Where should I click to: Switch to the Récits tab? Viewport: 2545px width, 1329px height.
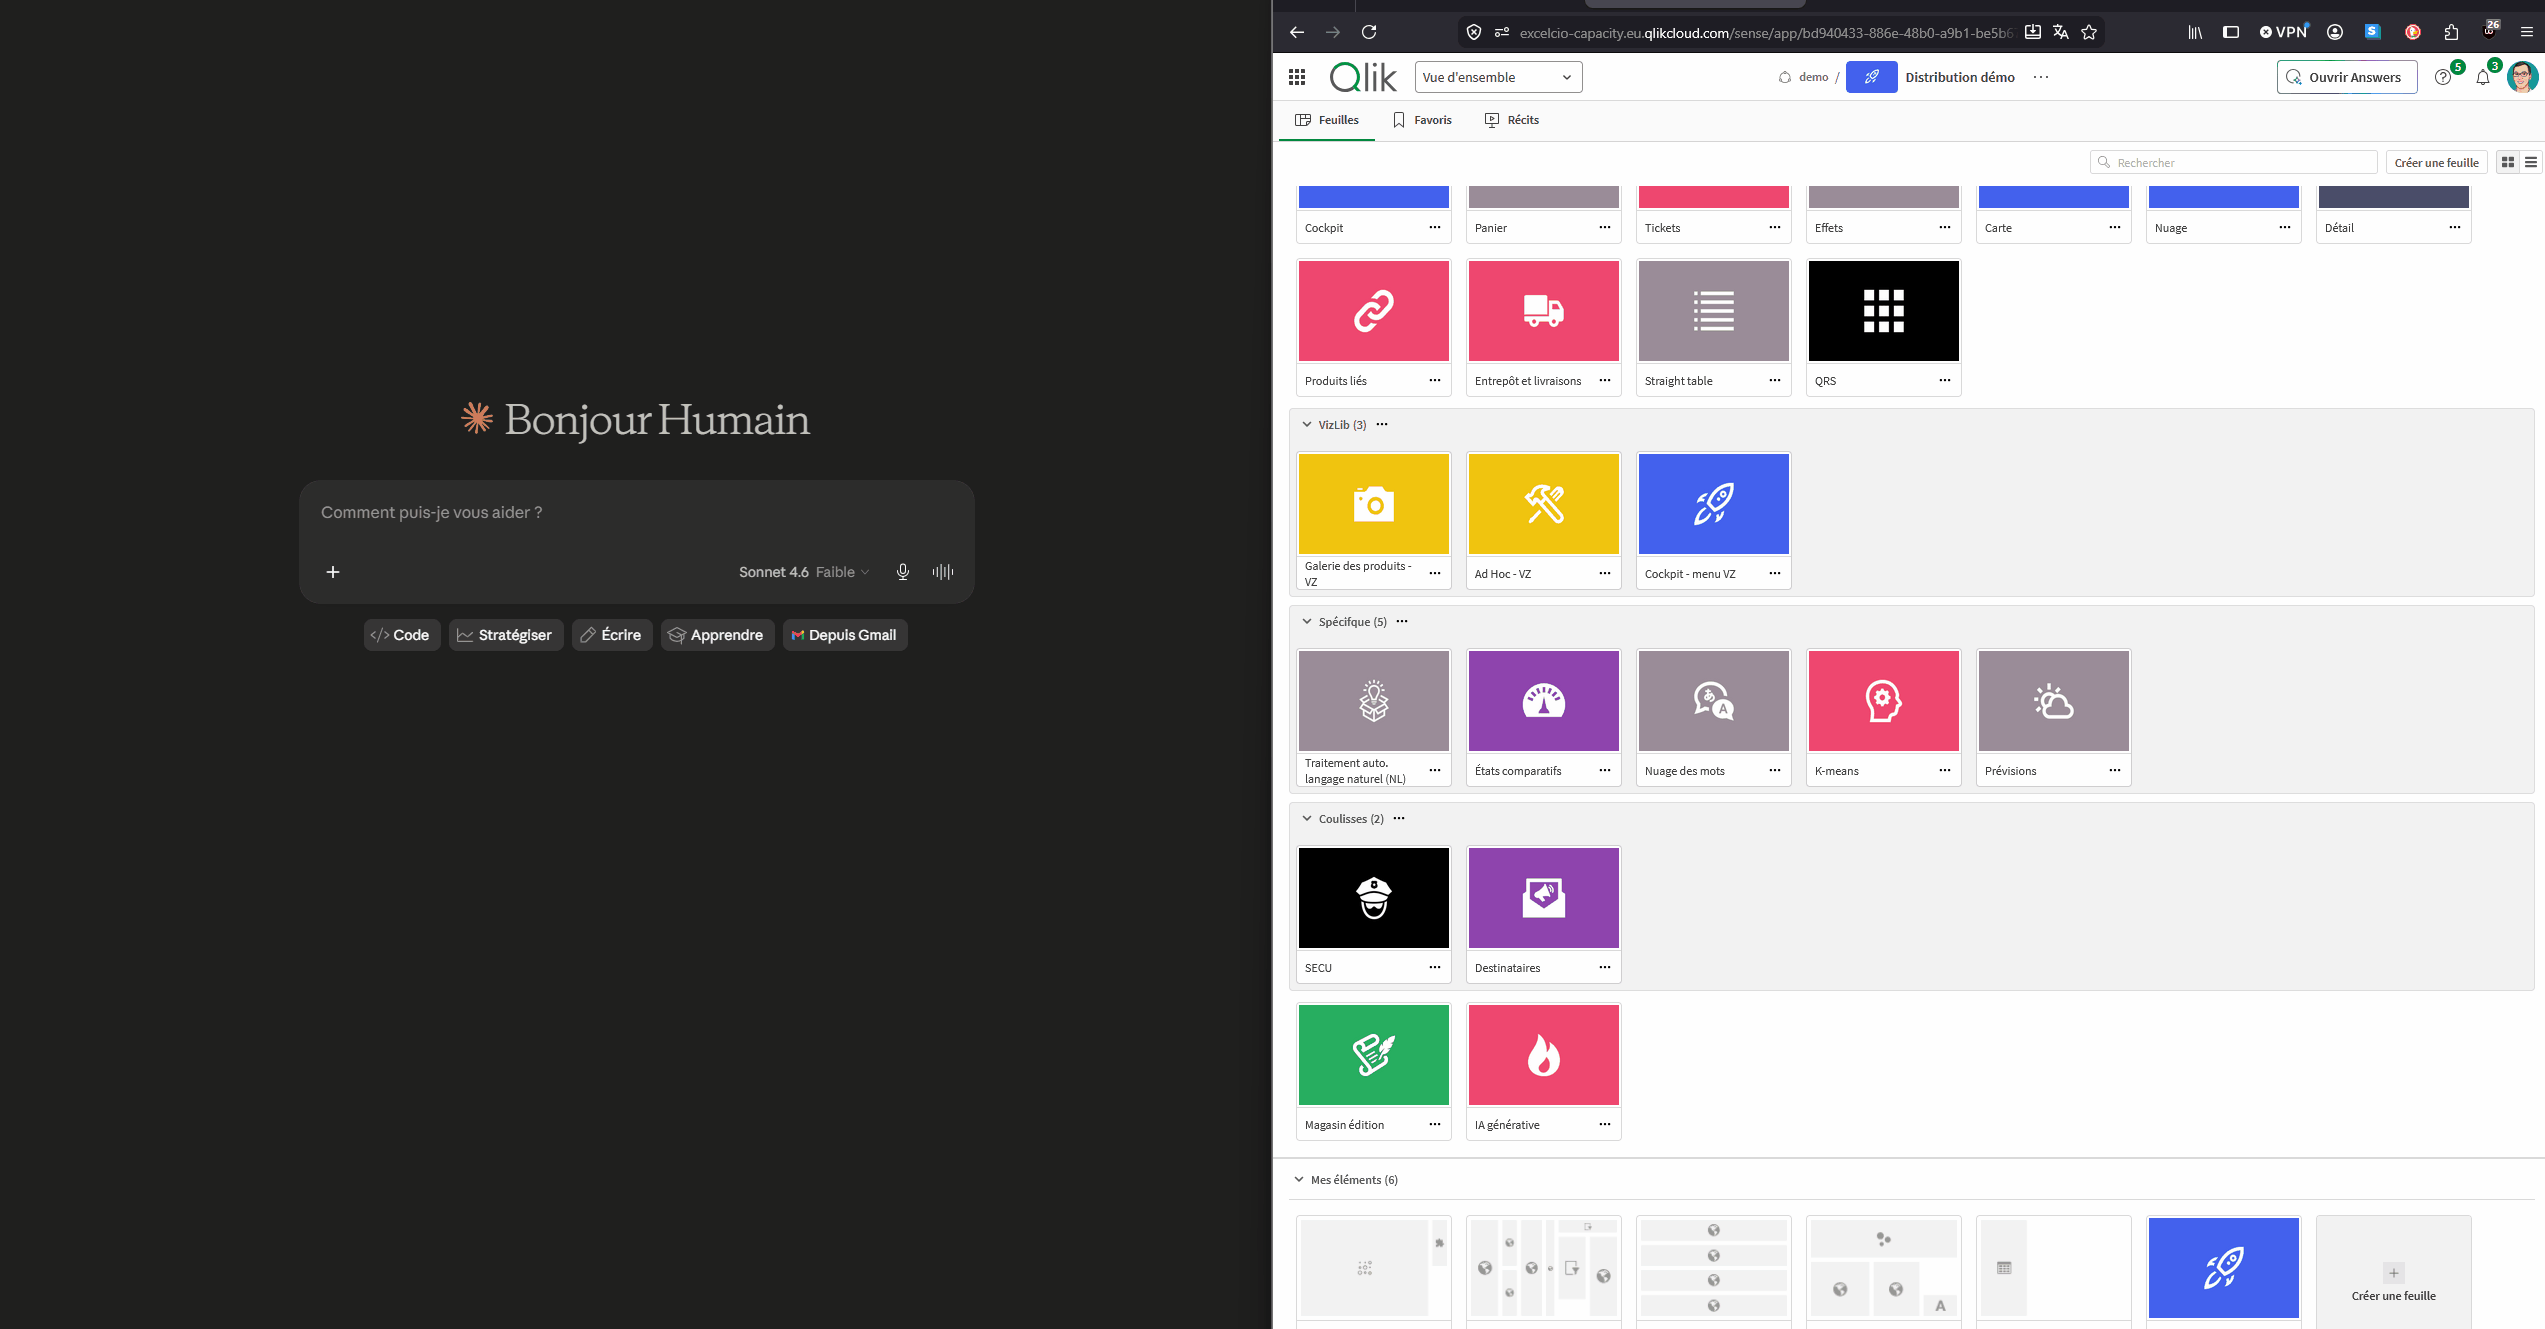point(1512,120)
